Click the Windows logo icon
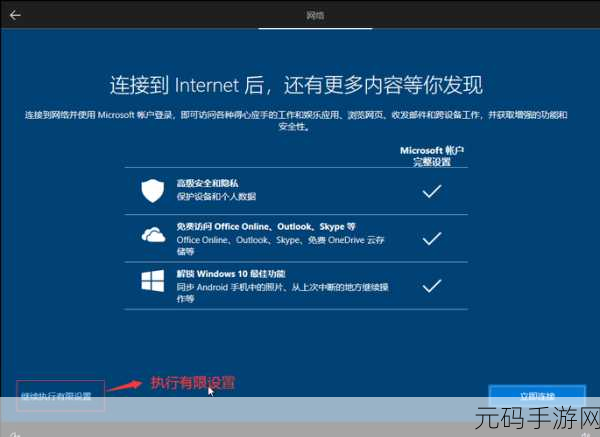This screenshot has width=600, height=437. [153, 280]
